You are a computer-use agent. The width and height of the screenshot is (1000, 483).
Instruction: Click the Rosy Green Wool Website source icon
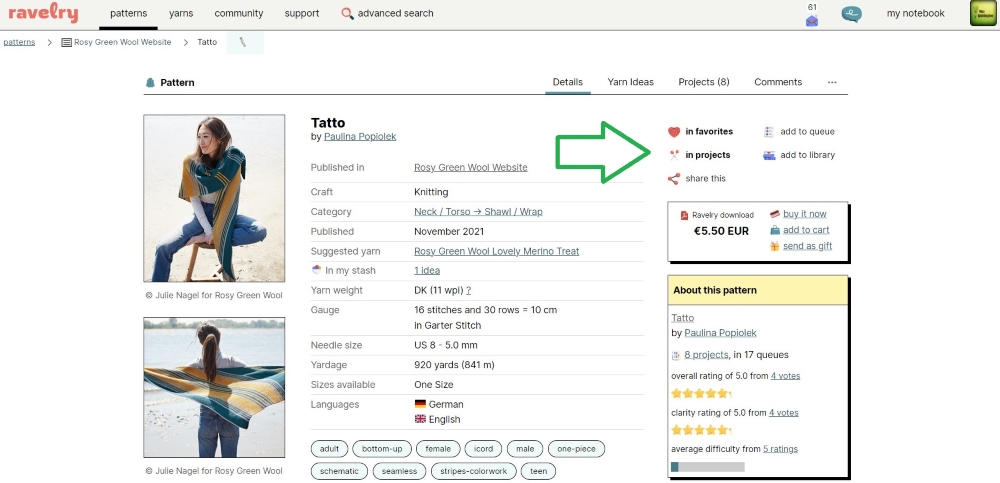point(66,42)
